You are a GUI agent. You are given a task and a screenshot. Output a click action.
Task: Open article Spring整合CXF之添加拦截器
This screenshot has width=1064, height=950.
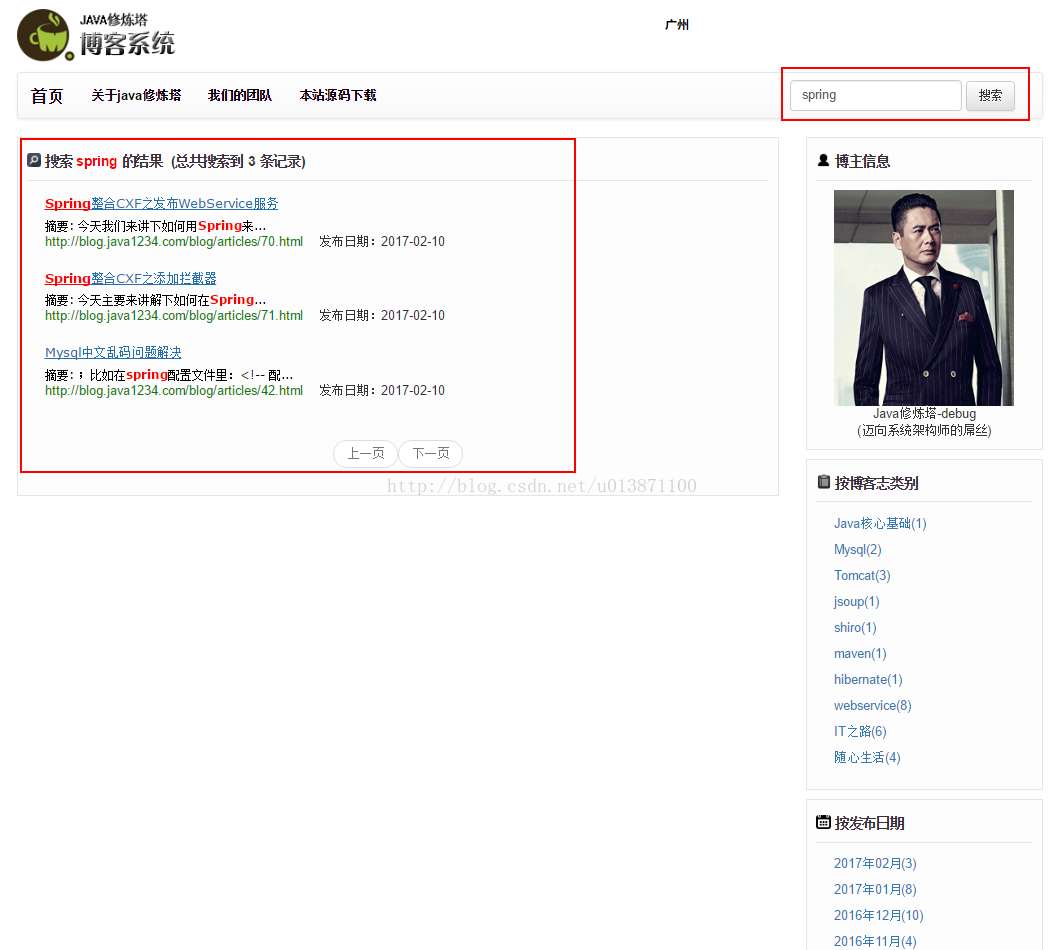[130, 278]
